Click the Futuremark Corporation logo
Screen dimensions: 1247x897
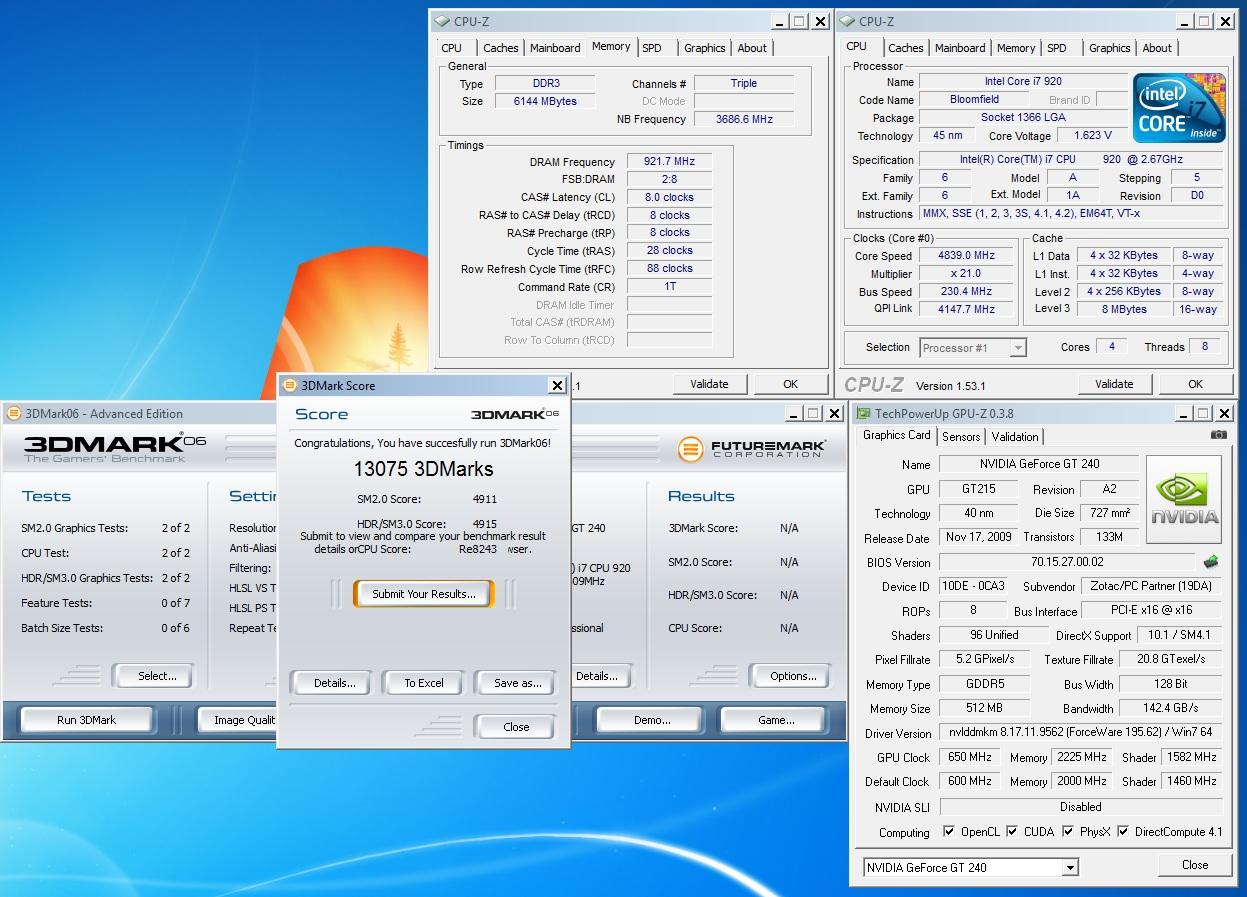pos(751,449)
